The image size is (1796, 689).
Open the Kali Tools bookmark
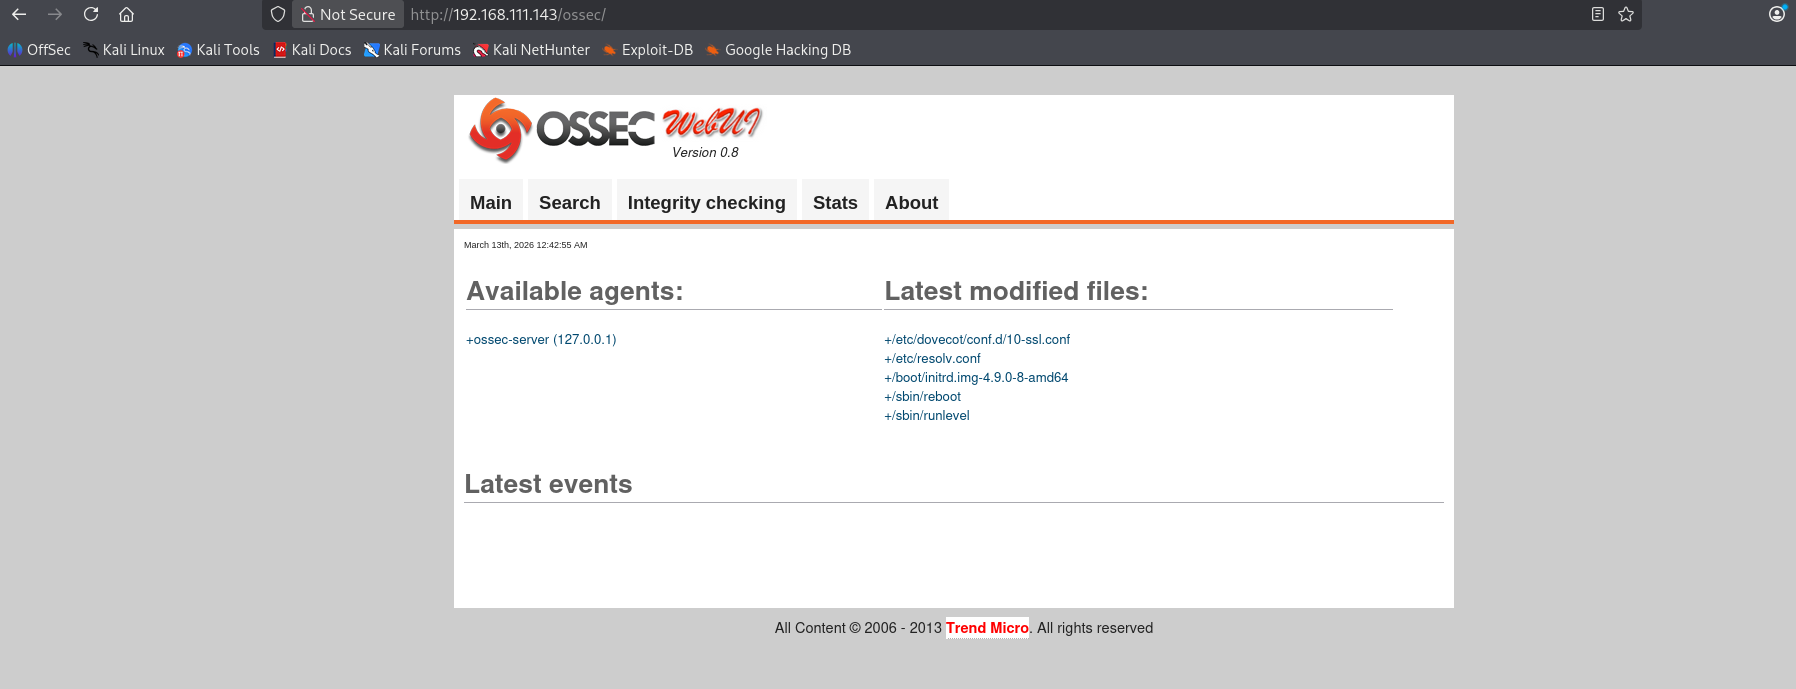click(x=218, y=50)
